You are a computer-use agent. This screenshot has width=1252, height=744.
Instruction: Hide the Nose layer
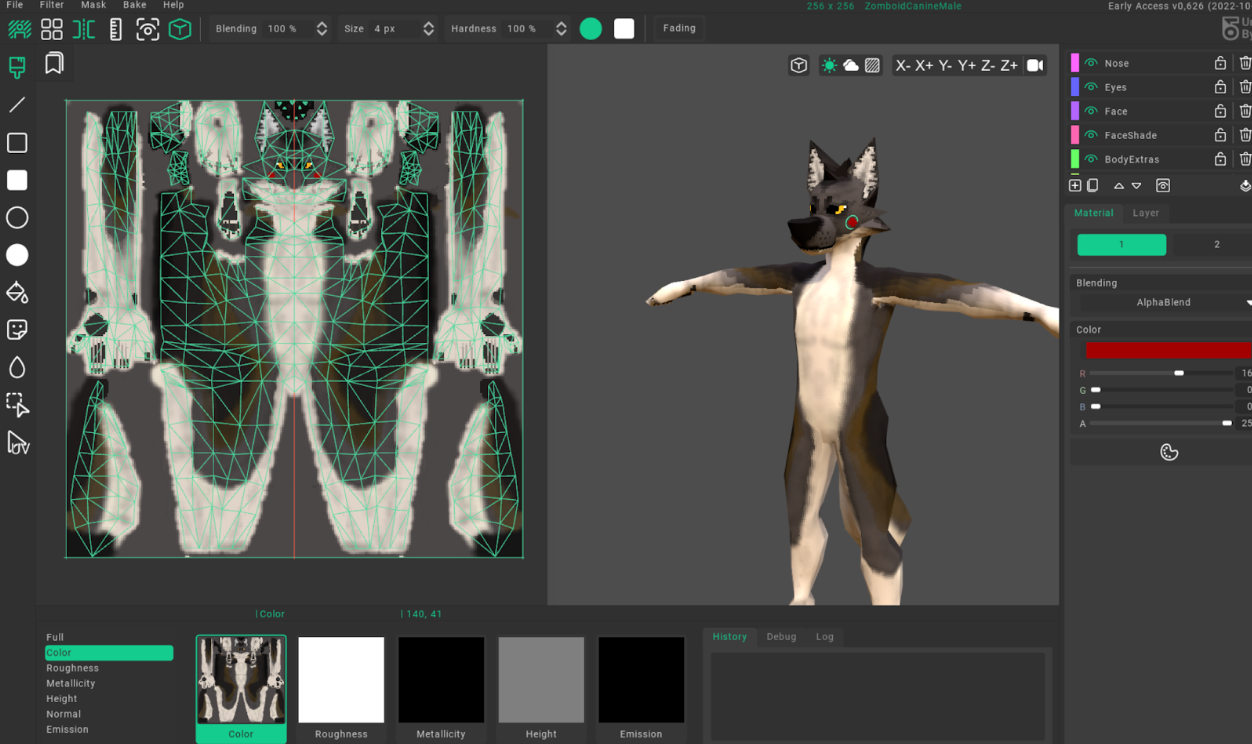click(x=1091, y=63)
